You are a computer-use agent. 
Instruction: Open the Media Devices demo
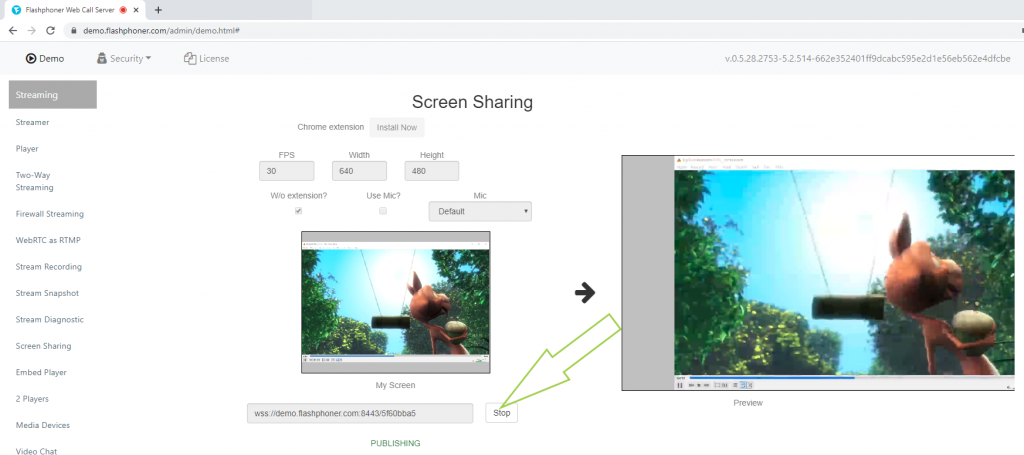[x=42, y=425]
